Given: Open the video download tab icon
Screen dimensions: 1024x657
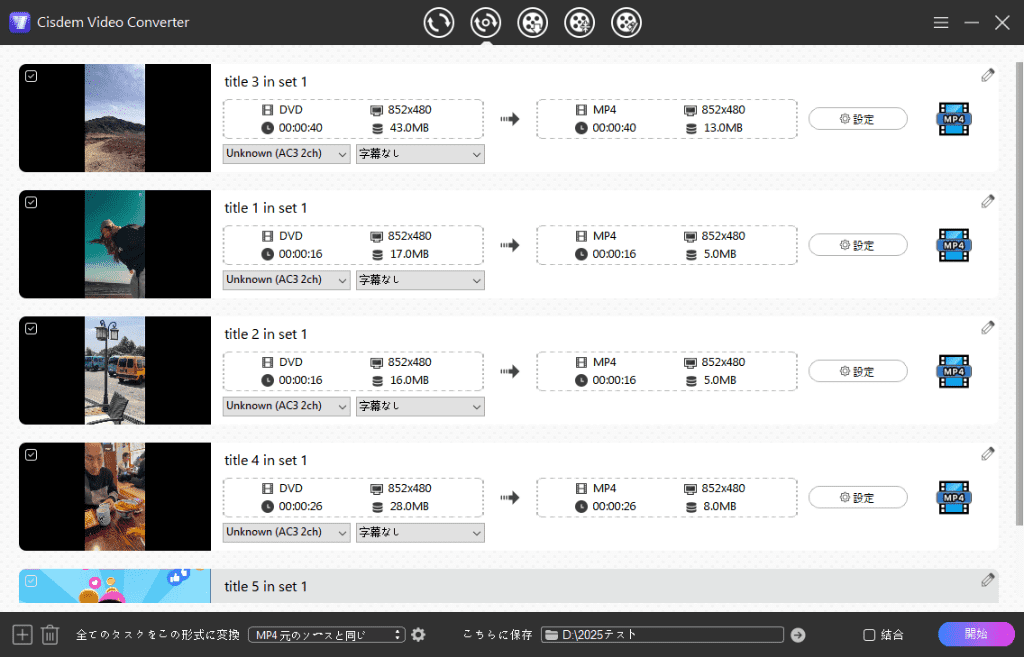Looking at the screenshot, I should point(533,22).
